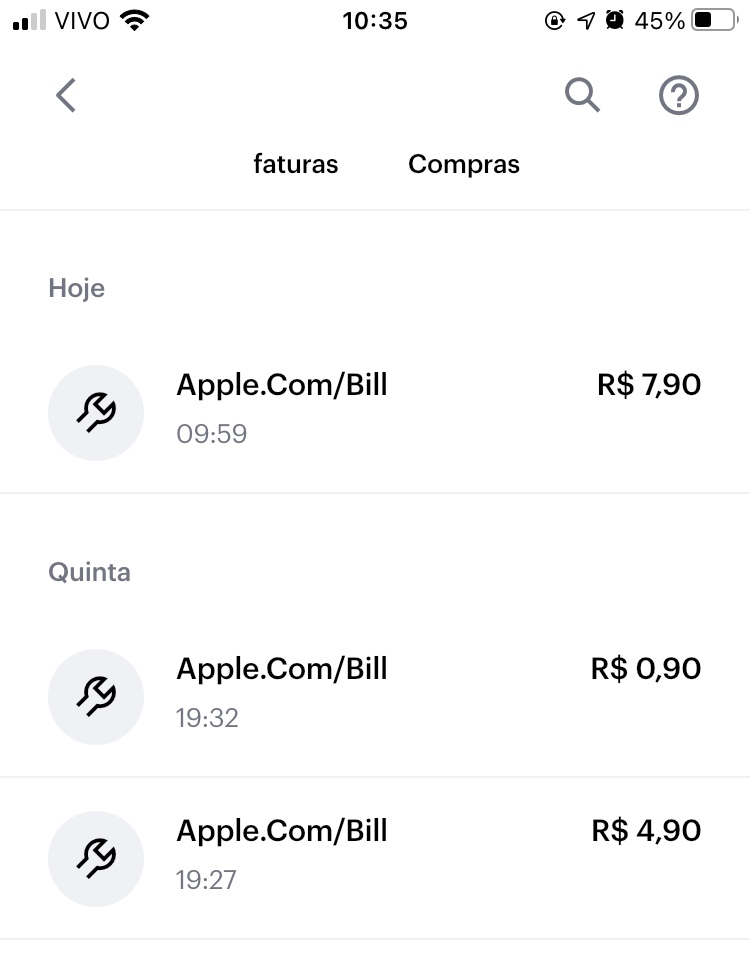This screenshot has width=750, height=958.
Task: Tap wrench icon of the 19:32 purchase
Action: 96,696
